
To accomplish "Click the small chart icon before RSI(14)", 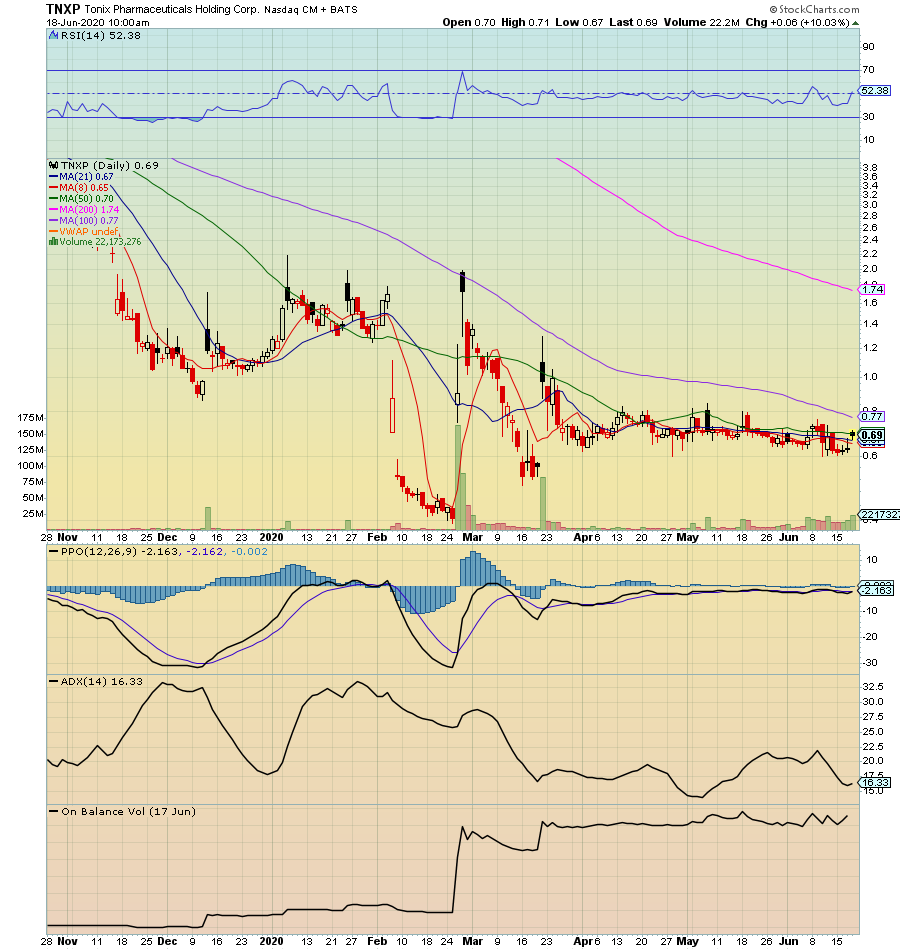I will 54,35.
